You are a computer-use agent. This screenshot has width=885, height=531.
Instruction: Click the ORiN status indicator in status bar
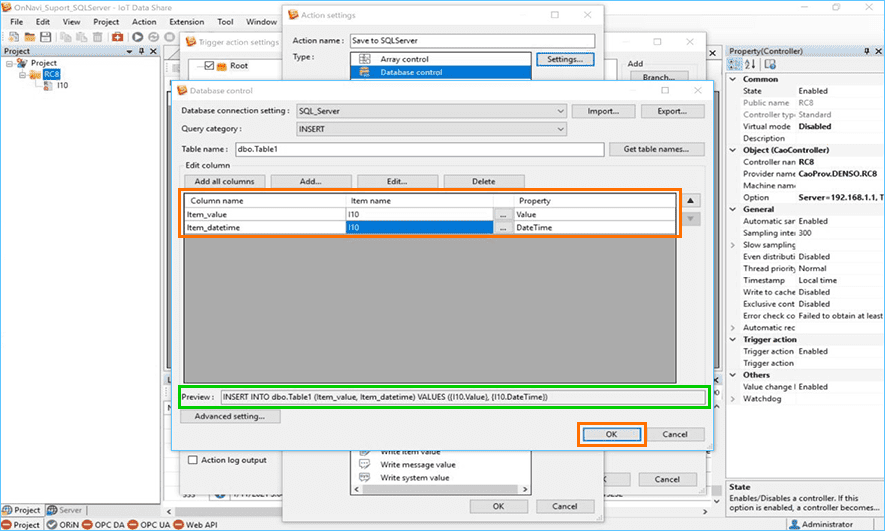click(51, 524)
